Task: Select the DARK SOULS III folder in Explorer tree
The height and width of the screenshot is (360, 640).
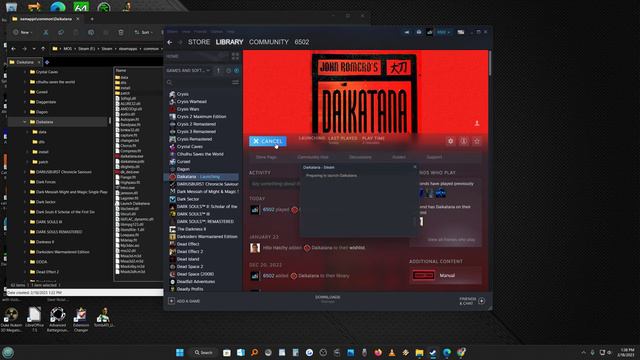Action: click(x=49, y=222)
